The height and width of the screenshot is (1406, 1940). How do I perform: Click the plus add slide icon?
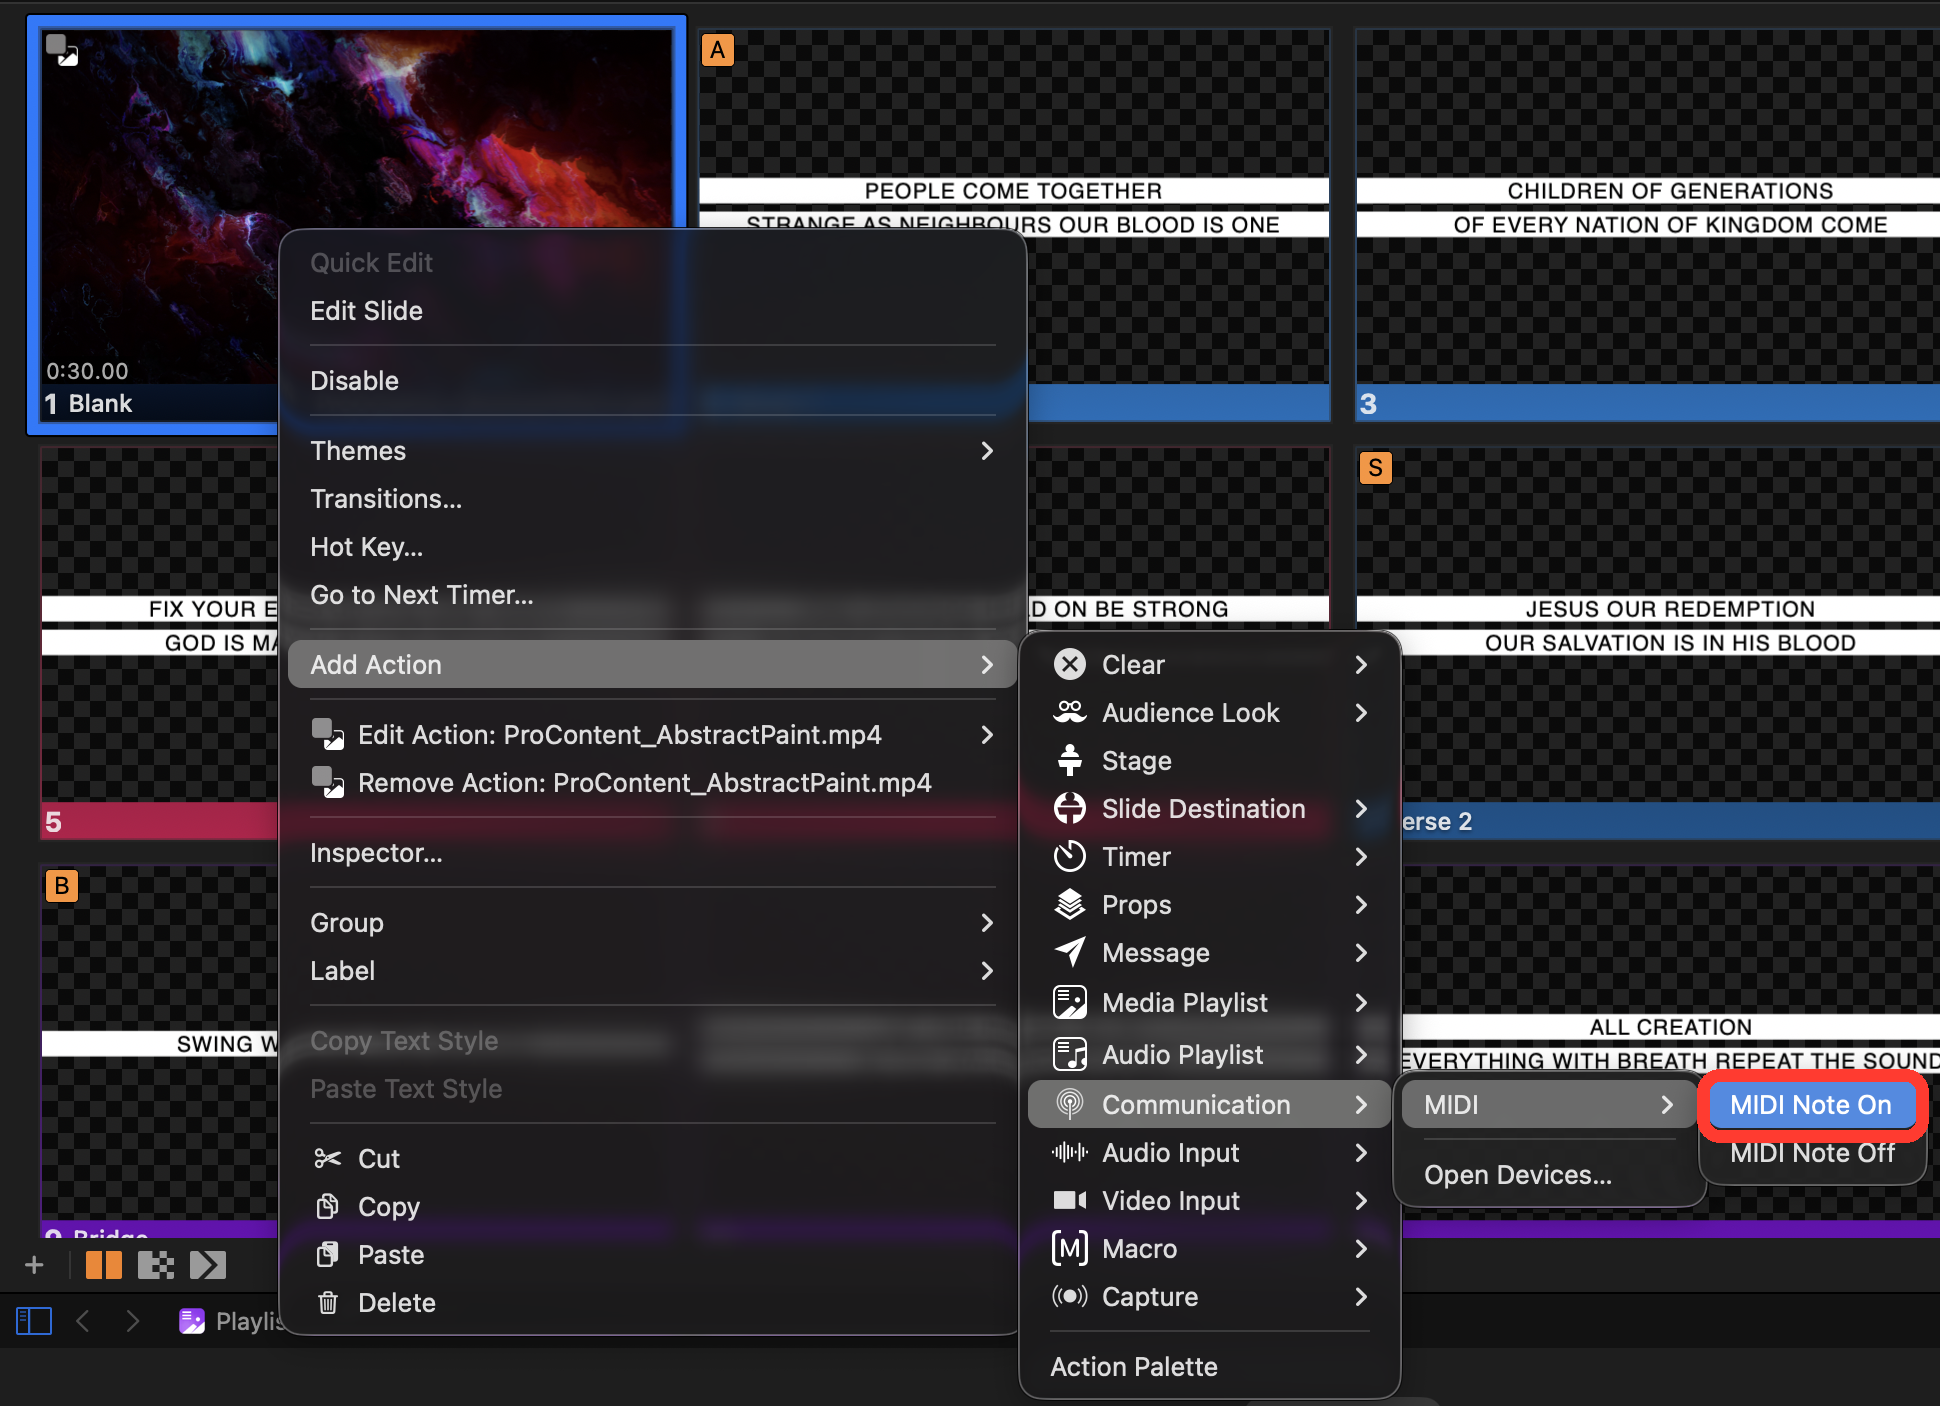pos(34,1265)
